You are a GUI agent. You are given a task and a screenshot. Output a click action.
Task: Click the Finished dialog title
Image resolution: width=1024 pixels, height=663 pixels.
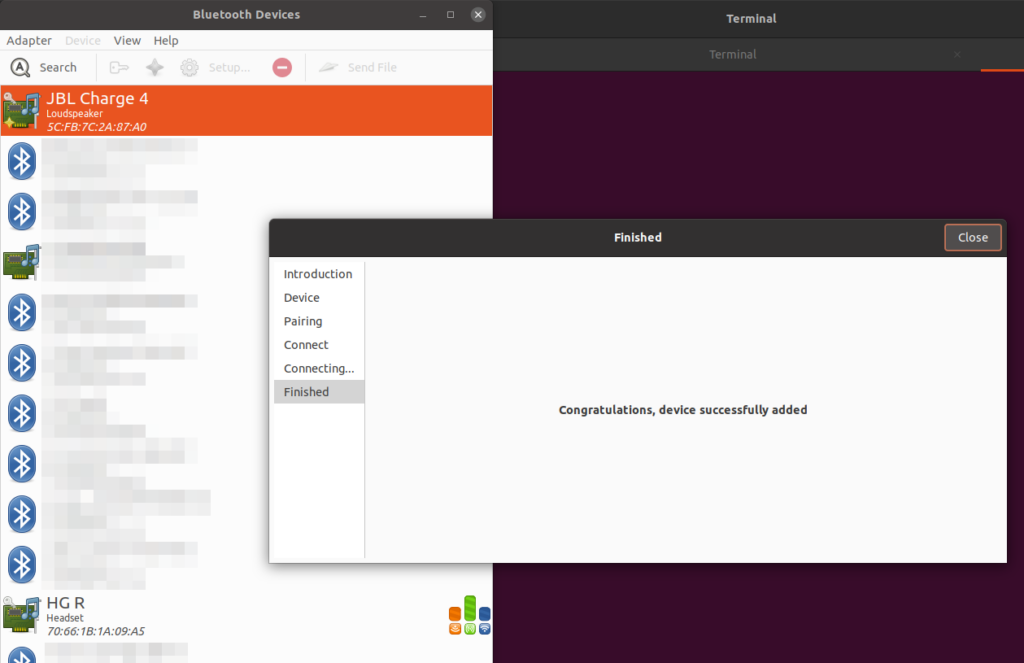point(638,238)
